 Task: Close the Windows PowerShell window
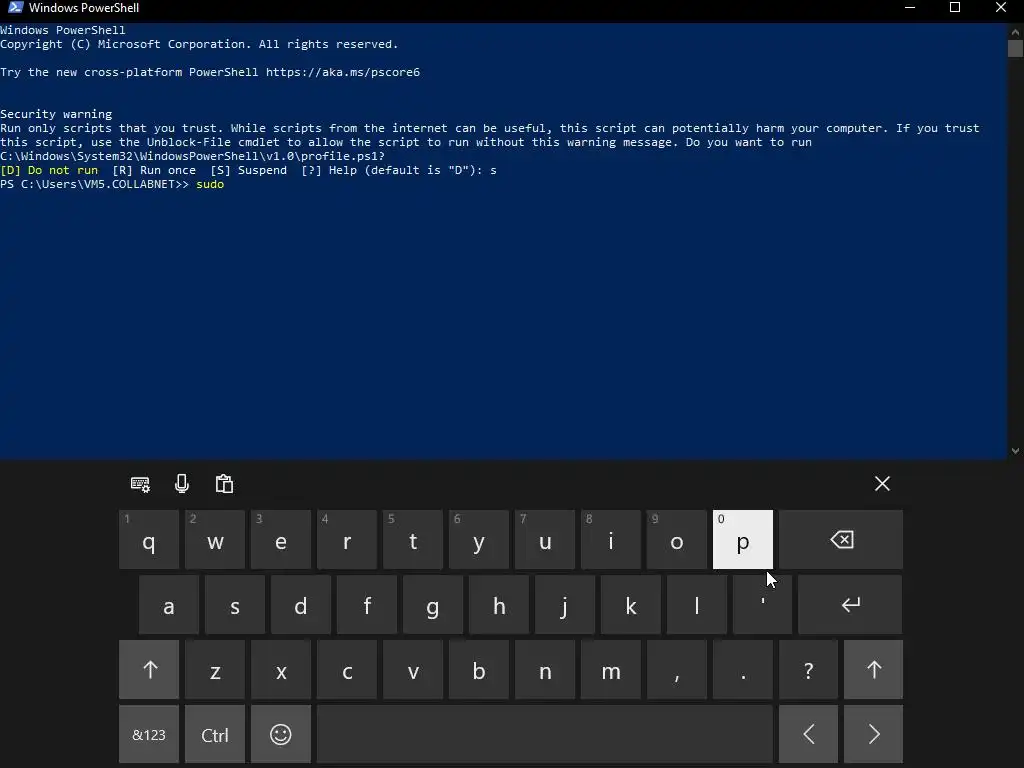tap(1000, 8)
